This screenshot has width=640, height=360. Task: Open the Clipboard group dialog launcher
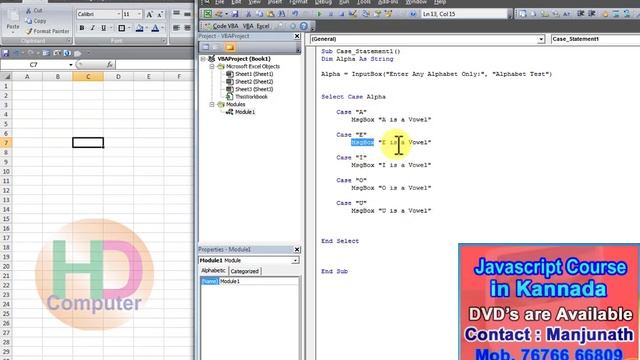[x=68, y=41]
